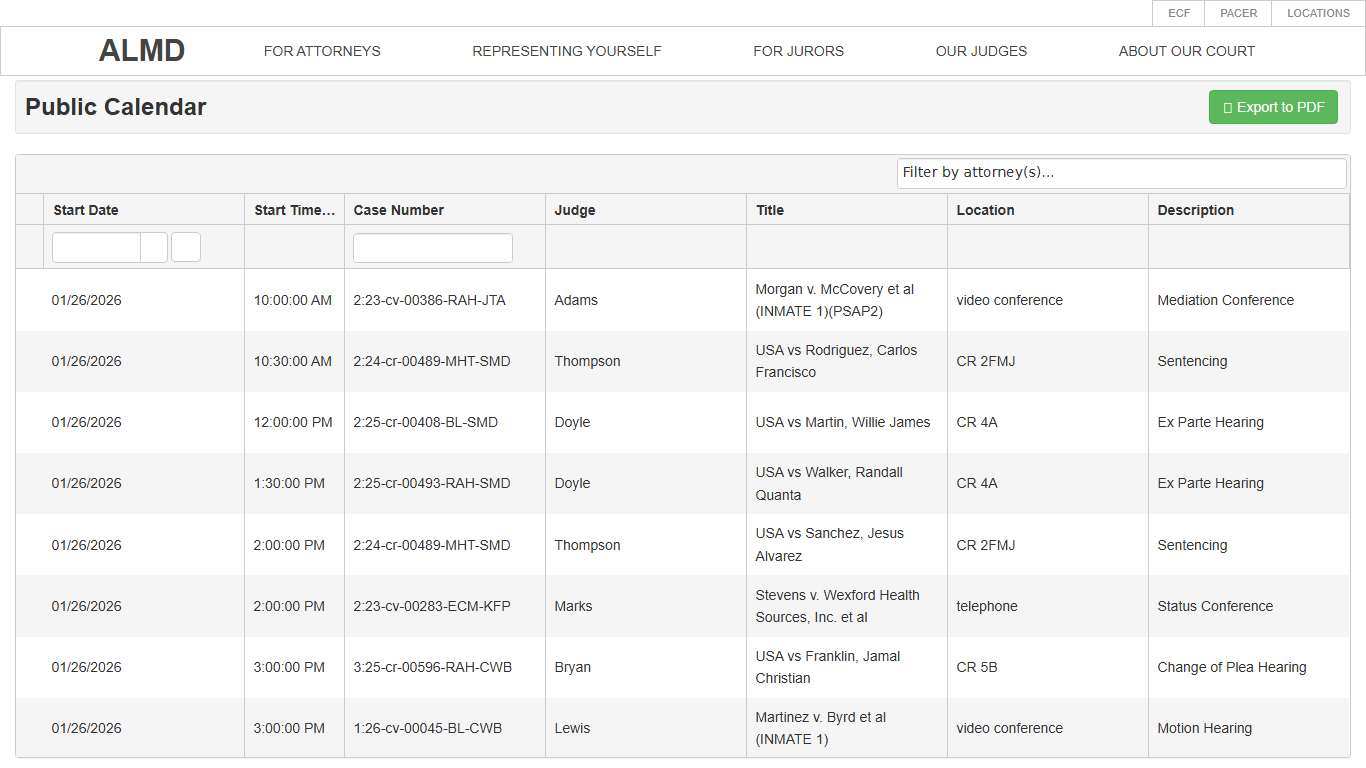Click the ALMD site logo
This screenshot has height=768, width=1366.
(142, 51)
